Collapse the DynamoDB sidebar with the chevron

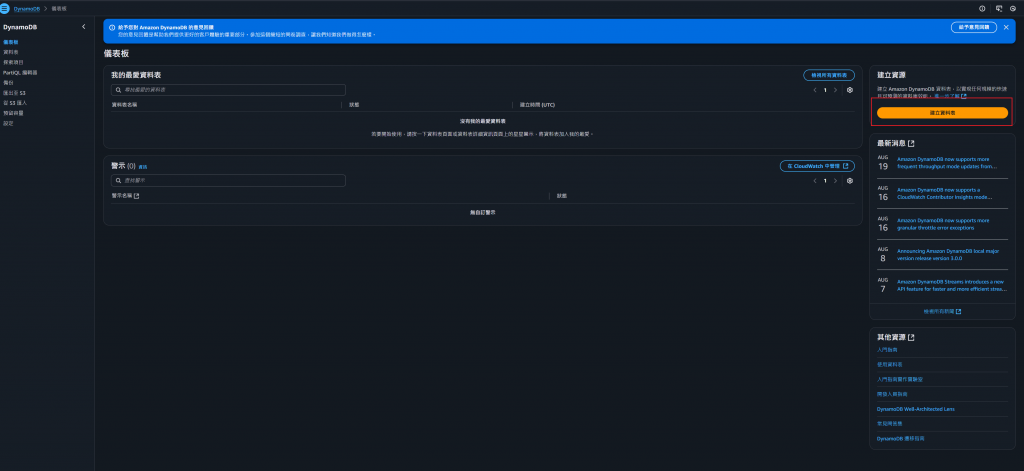tap(83, 27)
